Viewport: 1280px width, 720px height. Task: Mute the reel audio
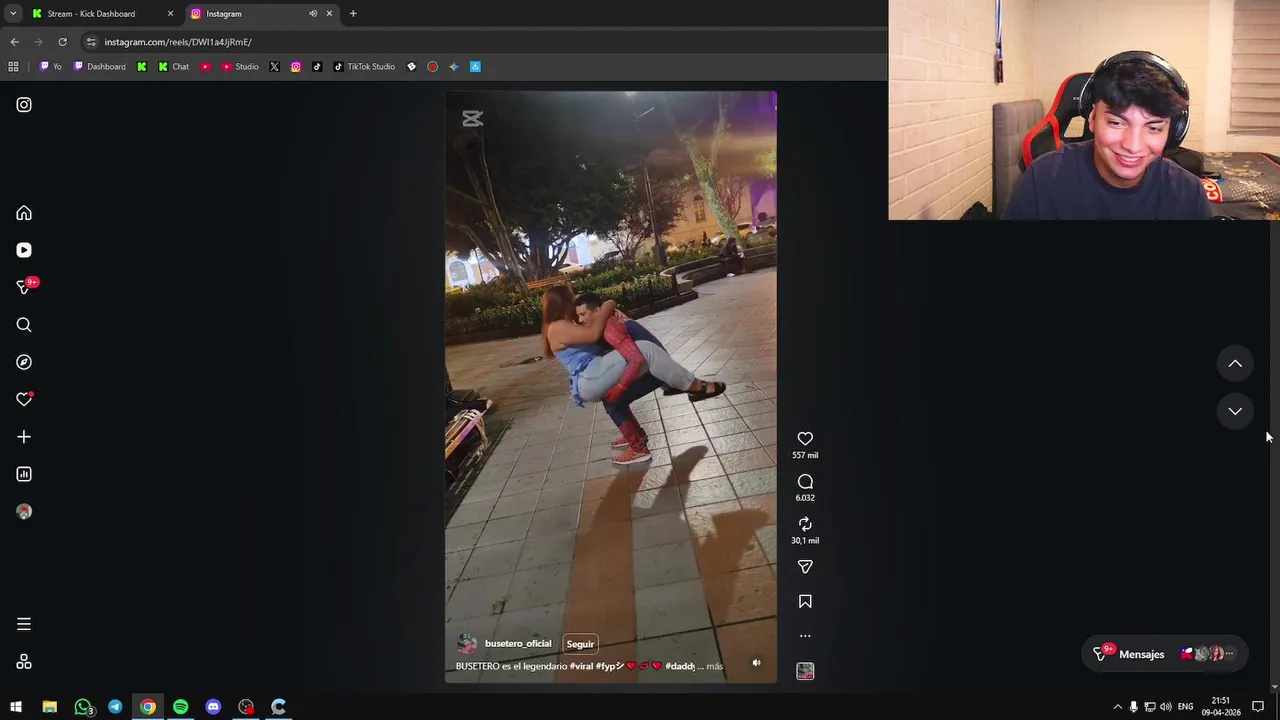(756, 662)
